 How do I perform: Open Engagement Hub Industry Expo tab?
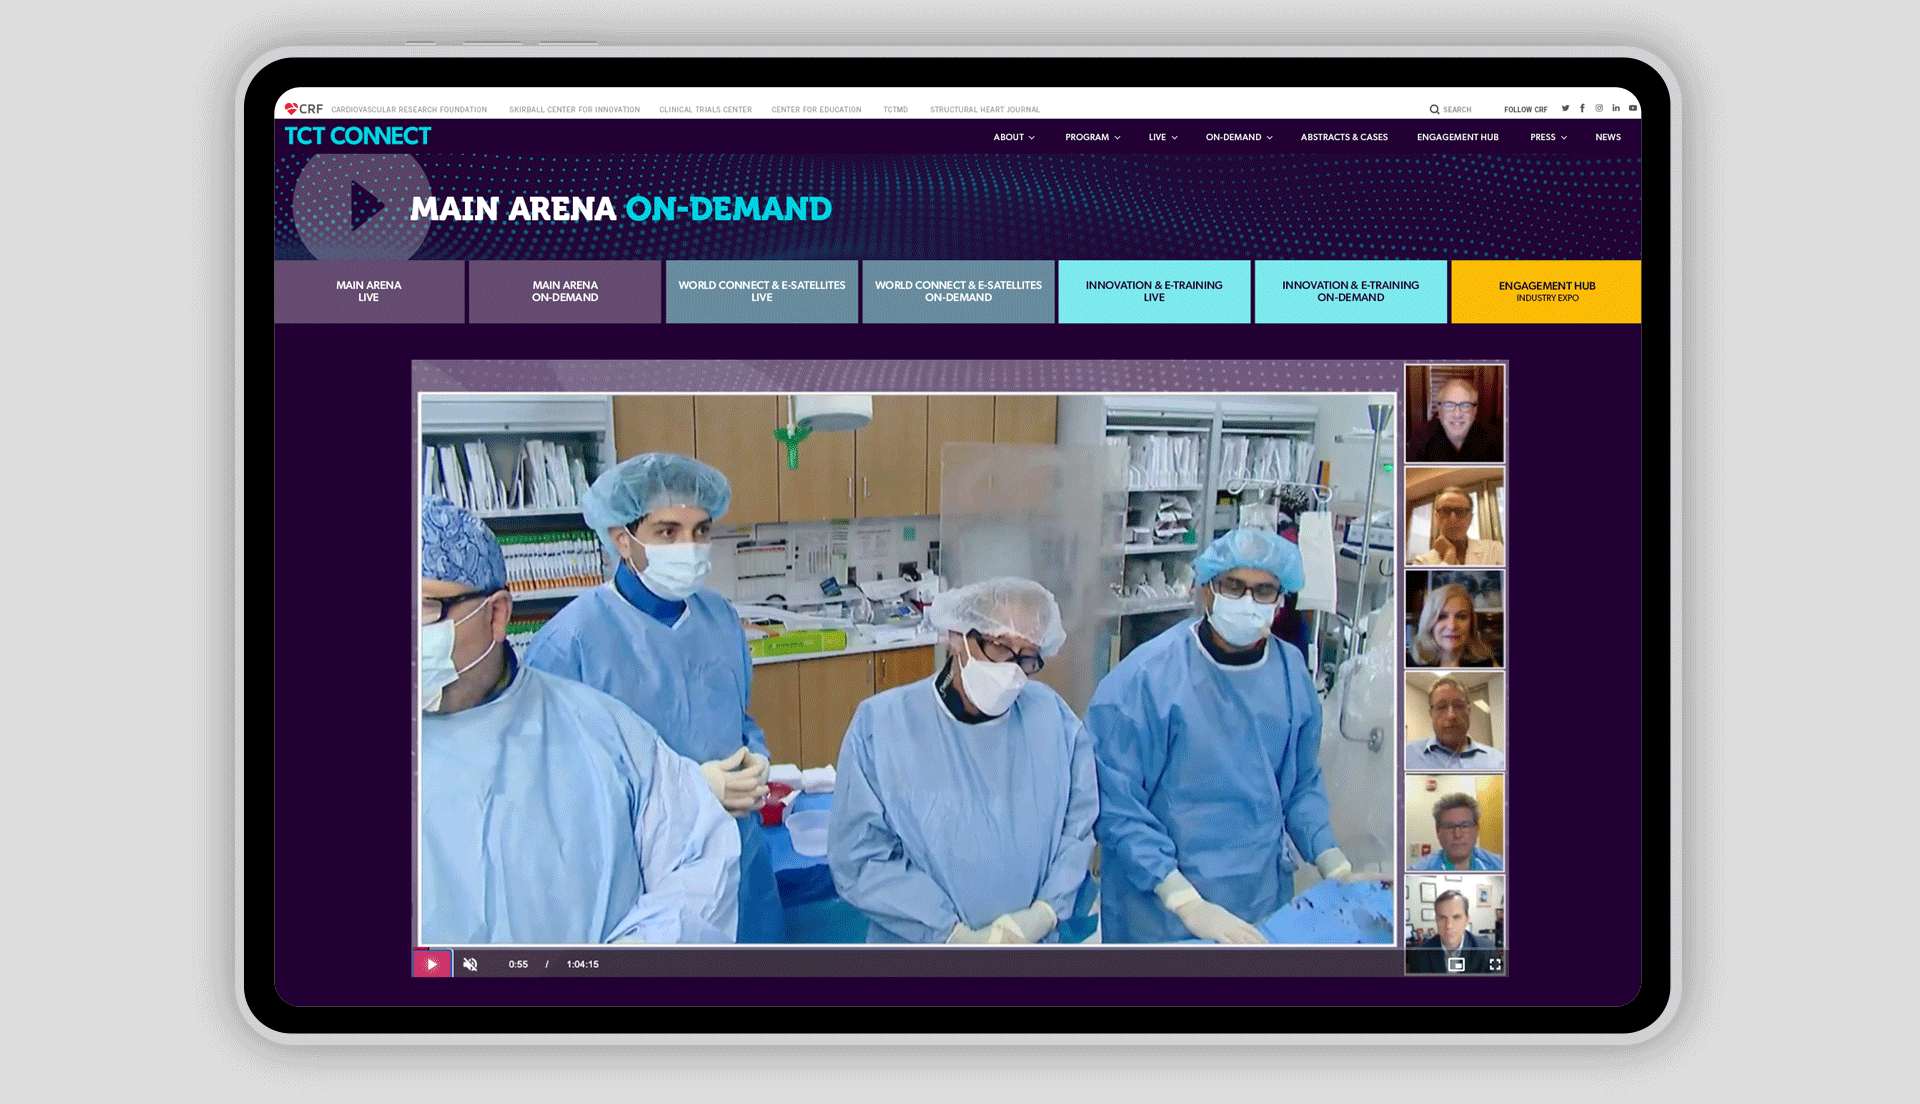(1546, 291)
